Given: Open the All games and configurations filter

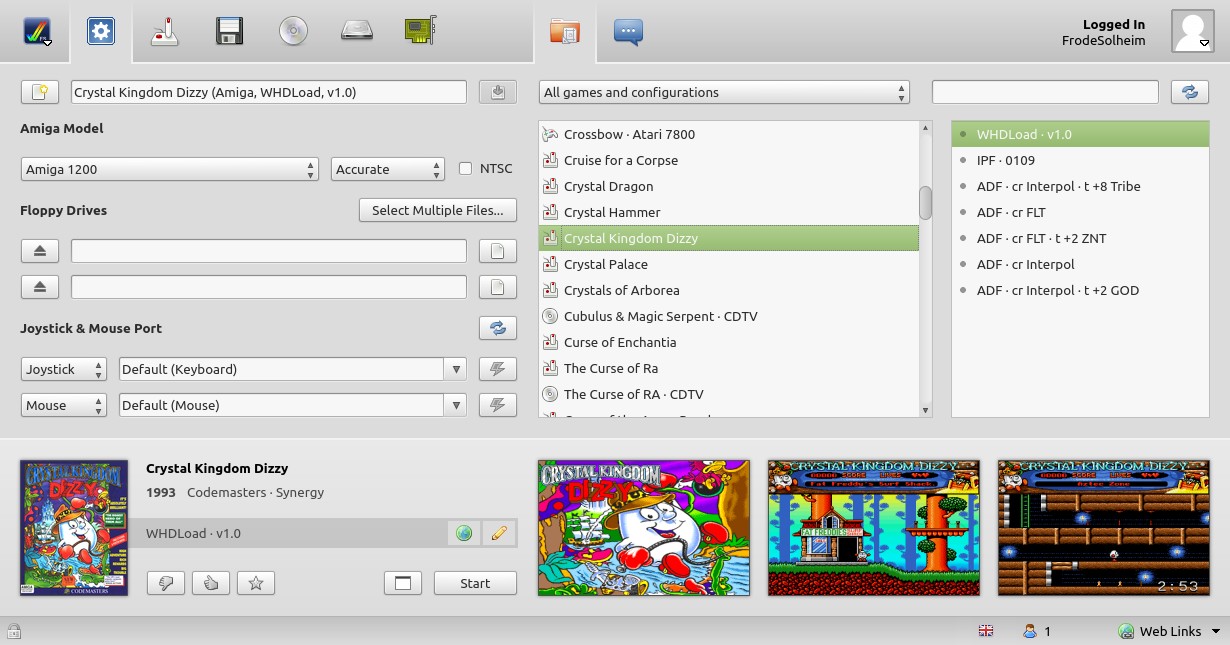Looking at the screenshot, I should click(724, 92).
